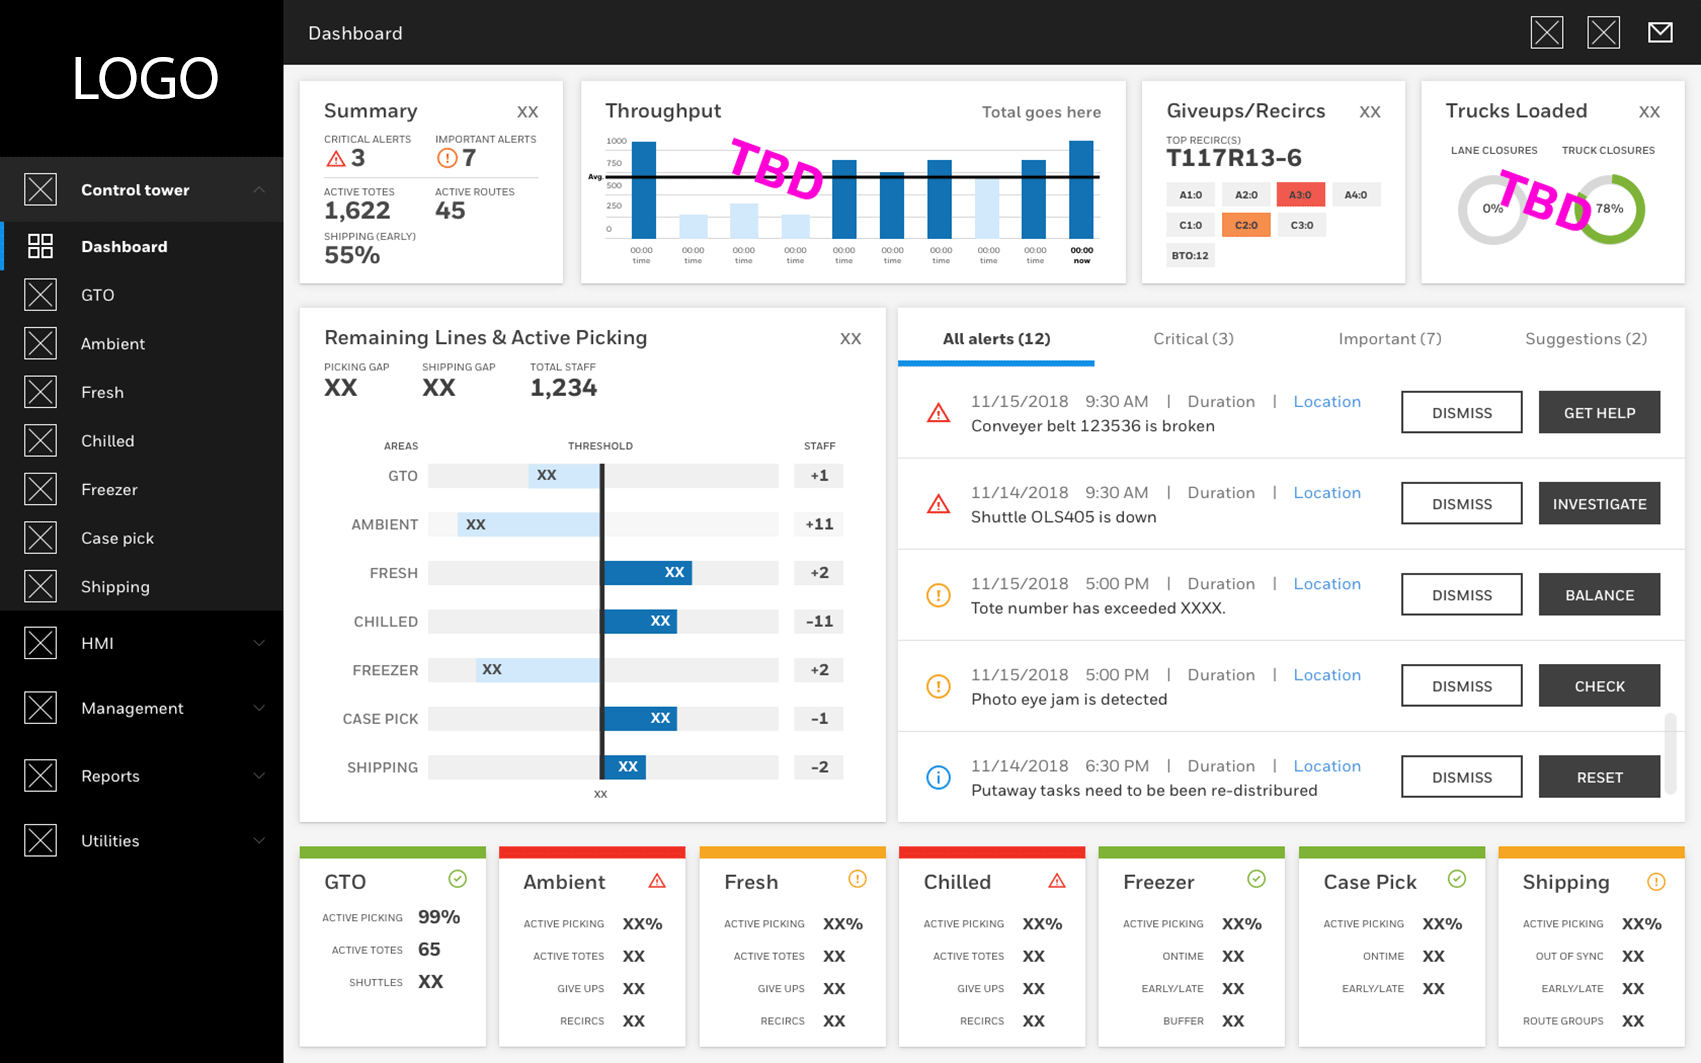Click the T117R13-6 top recirc value
The width and height of the screenshot is (1701, 1063).
pyautogui.click(x=1234, y=158)
